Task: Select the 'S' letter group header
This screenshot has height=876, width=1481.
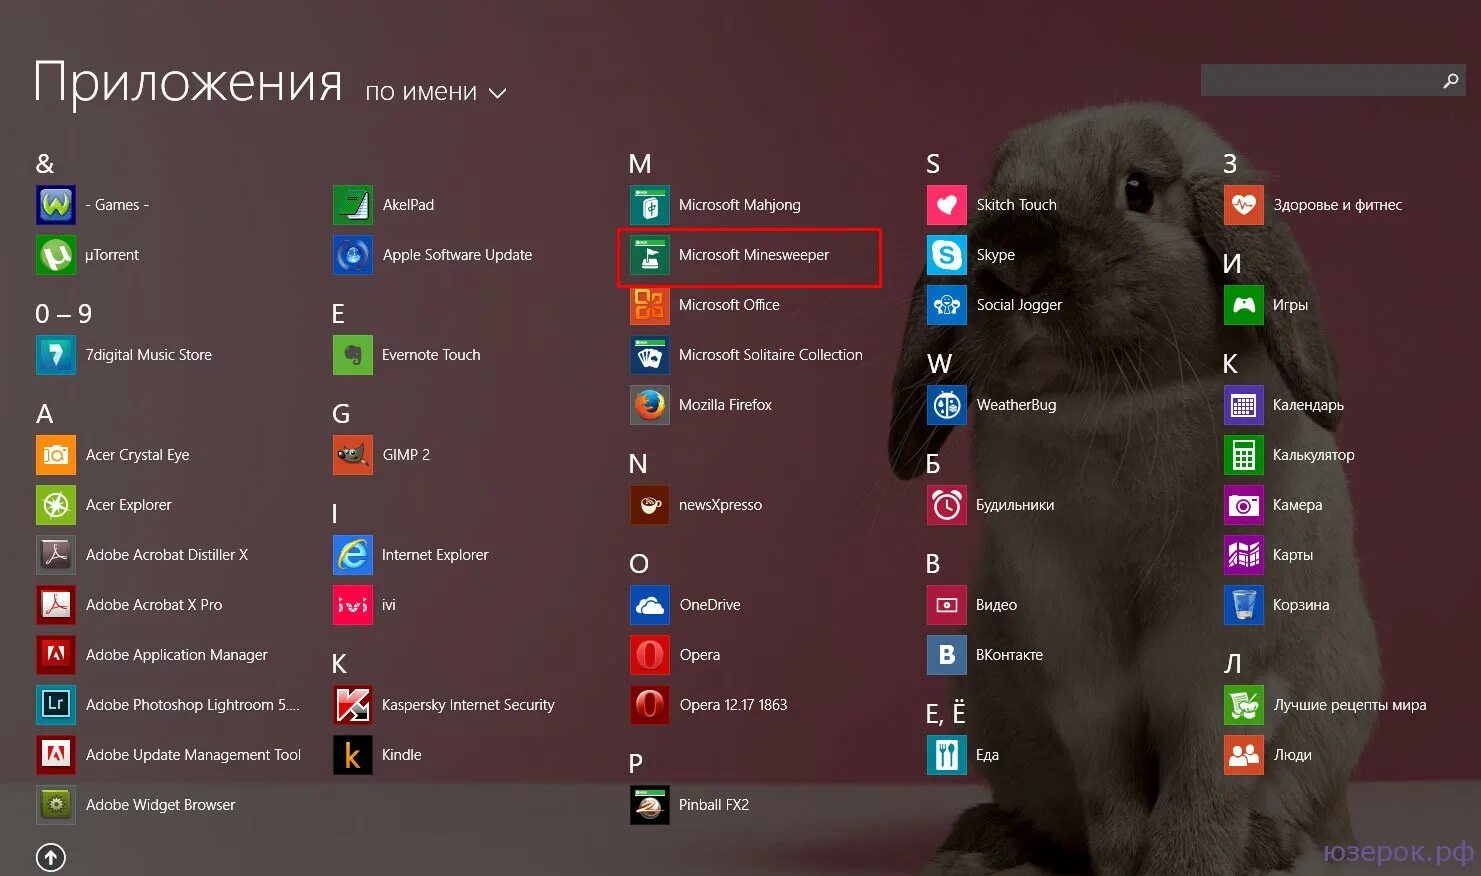Action: [x=933, y=164]
